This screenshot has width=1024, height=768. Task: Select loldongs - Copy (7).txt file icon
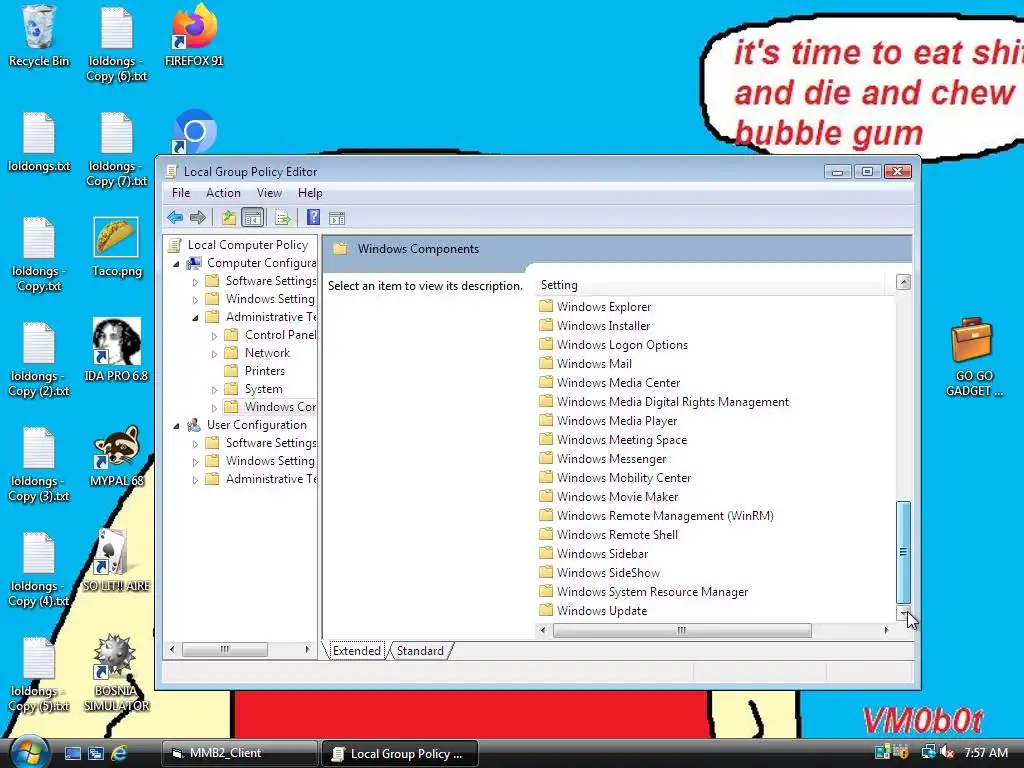[116, 150]
